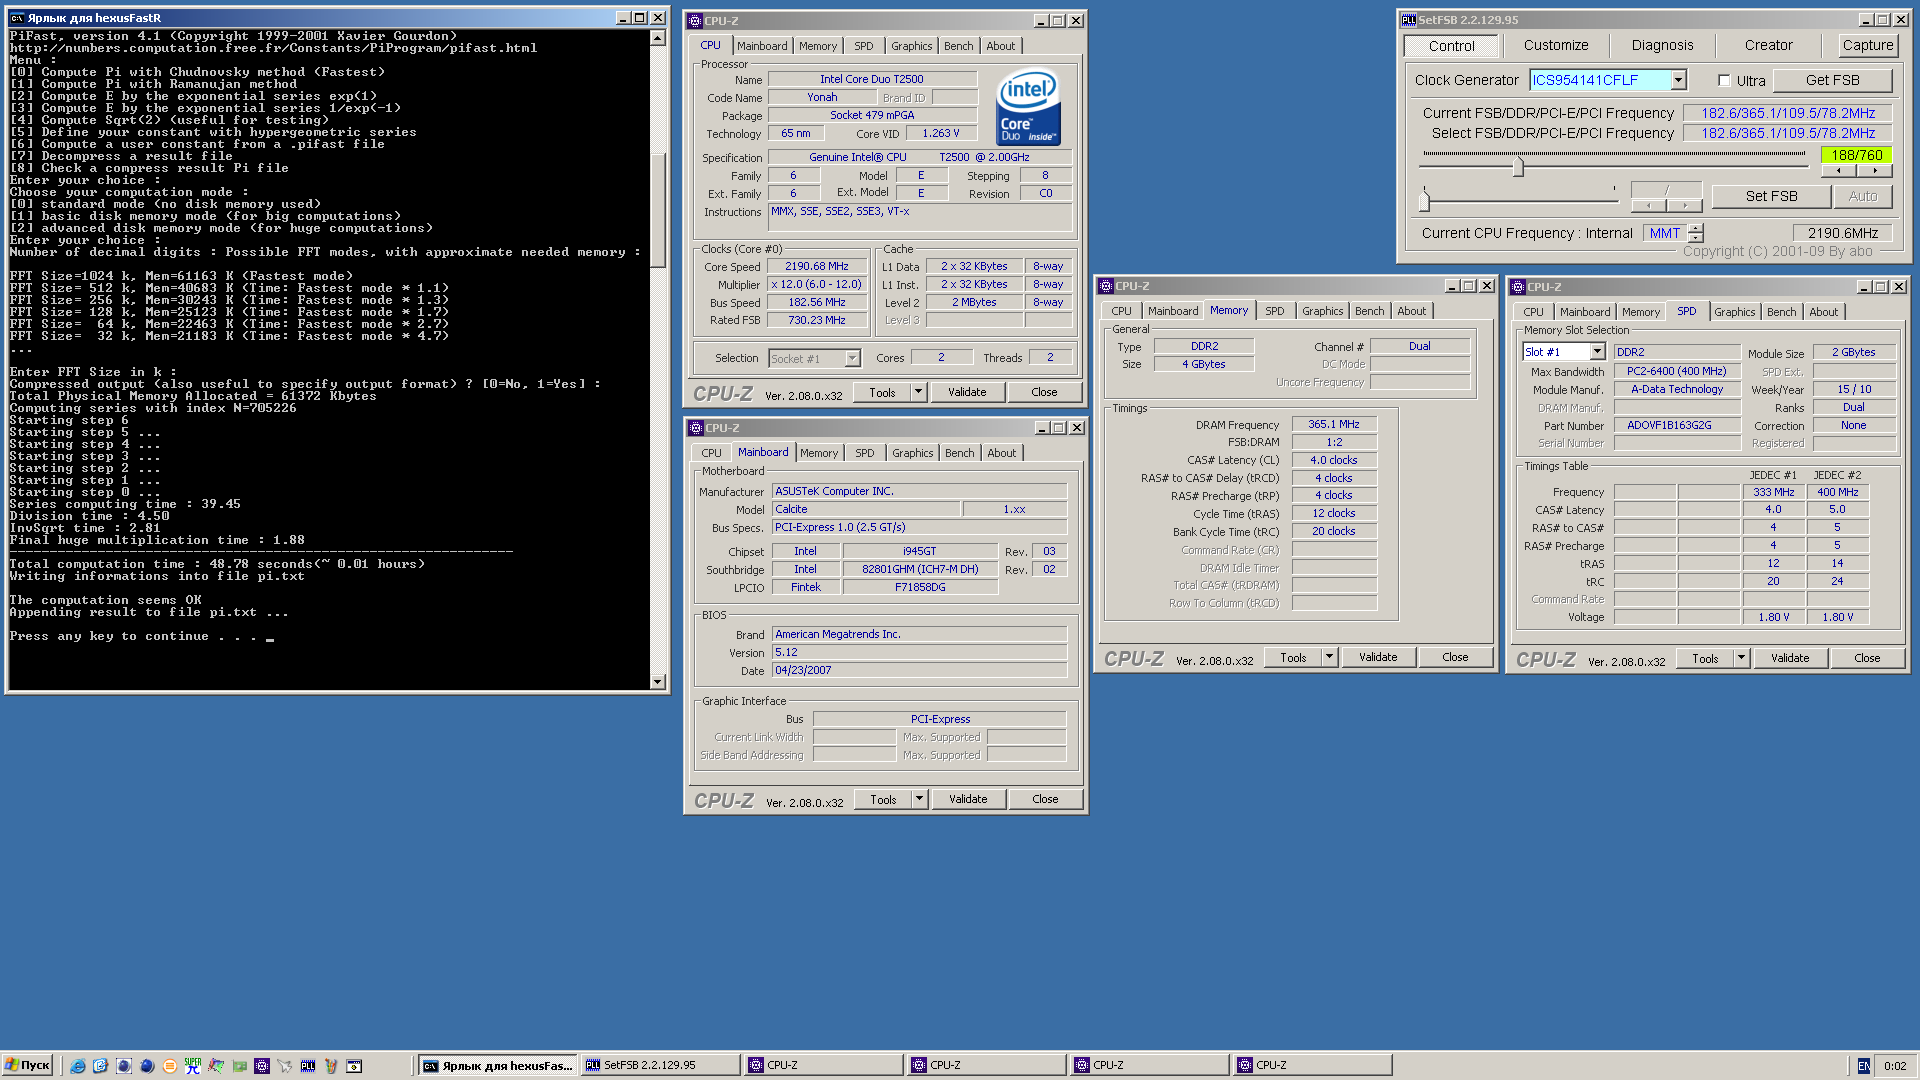Click the main FSB slider thumb

click(x=1518, y=167)
